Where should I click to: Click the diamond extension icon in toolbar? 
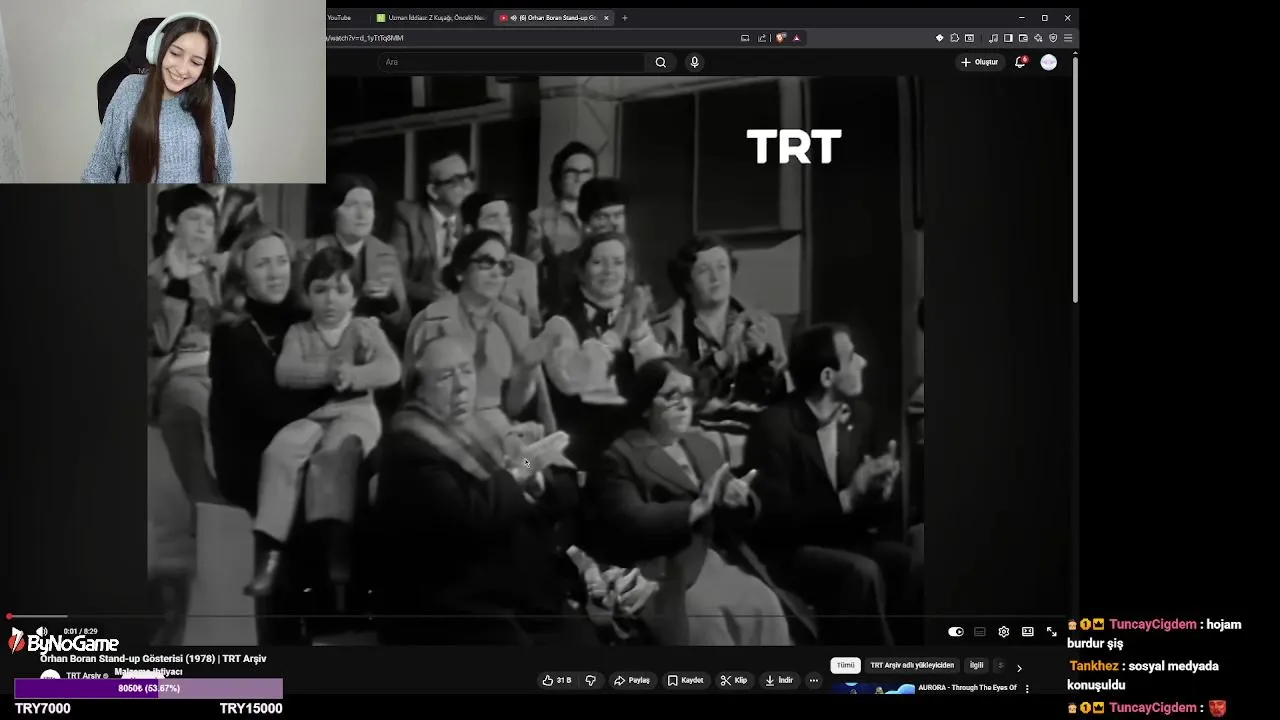point(939,38)
